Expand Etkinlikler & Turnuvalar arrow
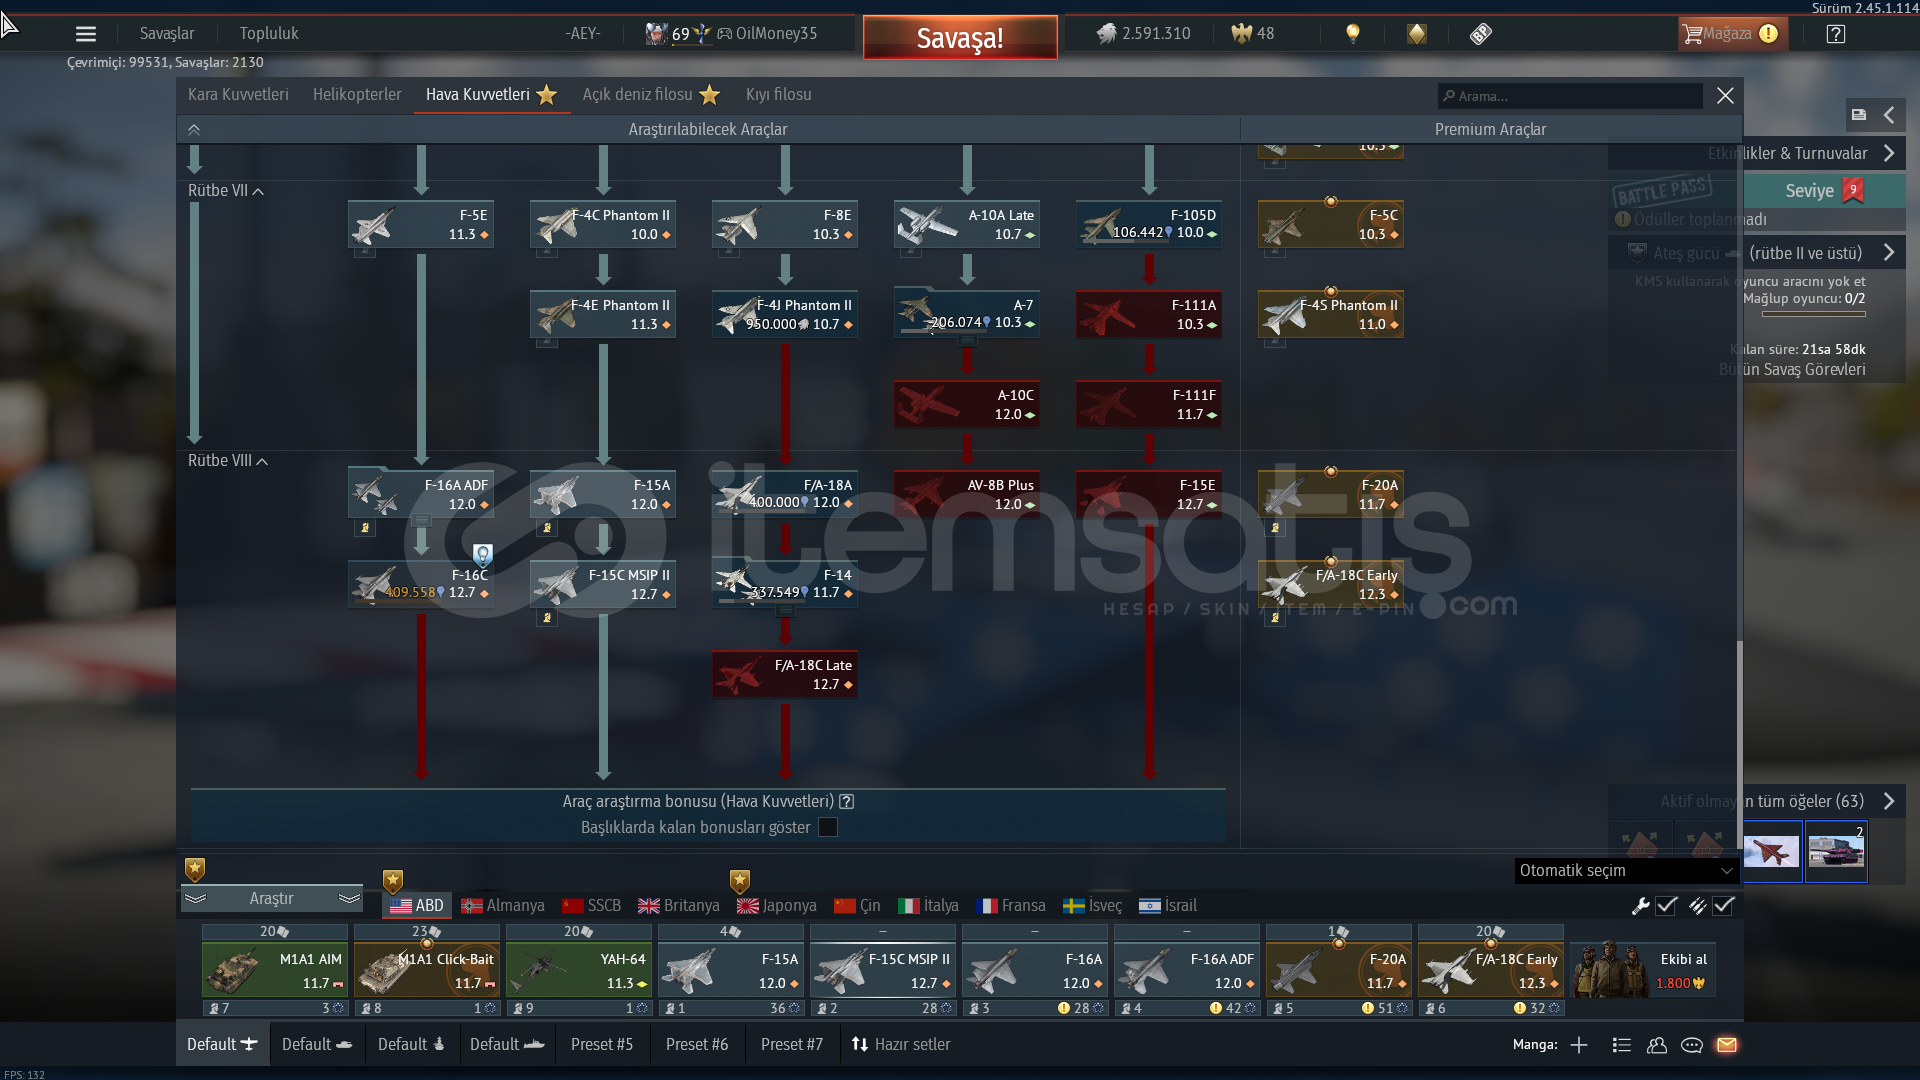Screen dimensions: 1920x1080 pos(1889,154)
